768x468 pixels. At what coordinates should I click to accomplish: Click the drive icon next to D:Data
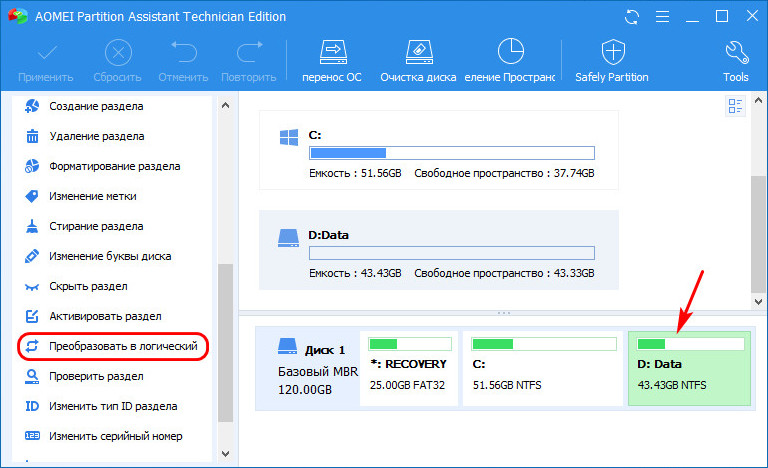click(x=288, y=238)
